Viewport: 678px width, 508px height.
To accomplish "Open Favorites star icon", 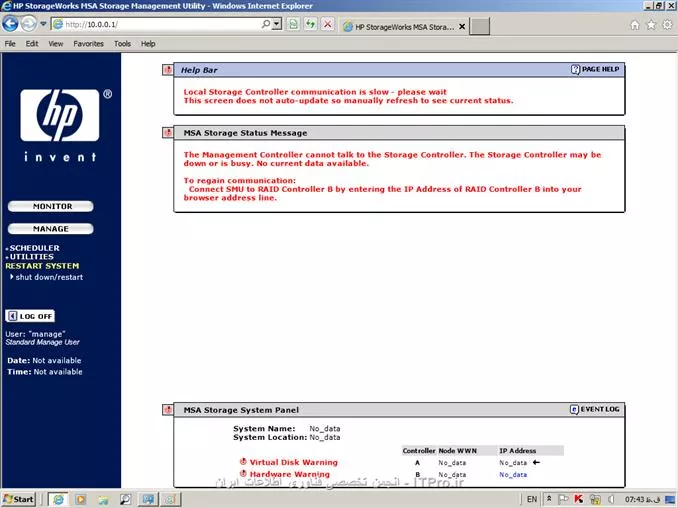I will coord(651,25).
